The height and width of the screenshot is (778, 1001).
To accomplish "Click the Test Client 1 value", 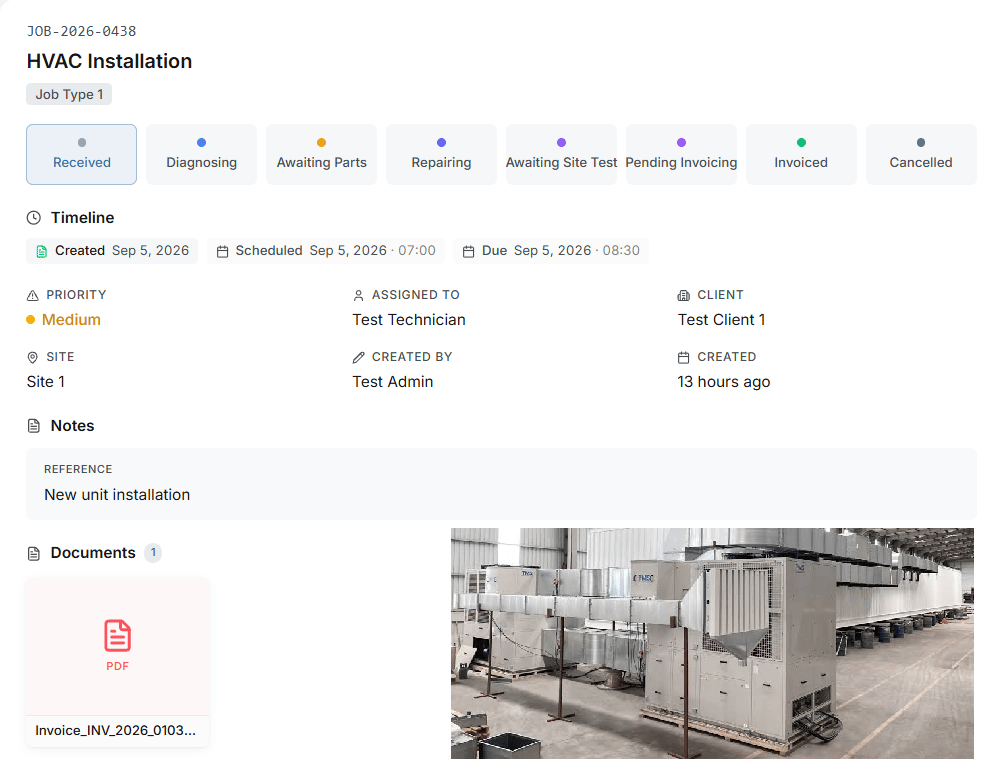I will pos(721,320).
